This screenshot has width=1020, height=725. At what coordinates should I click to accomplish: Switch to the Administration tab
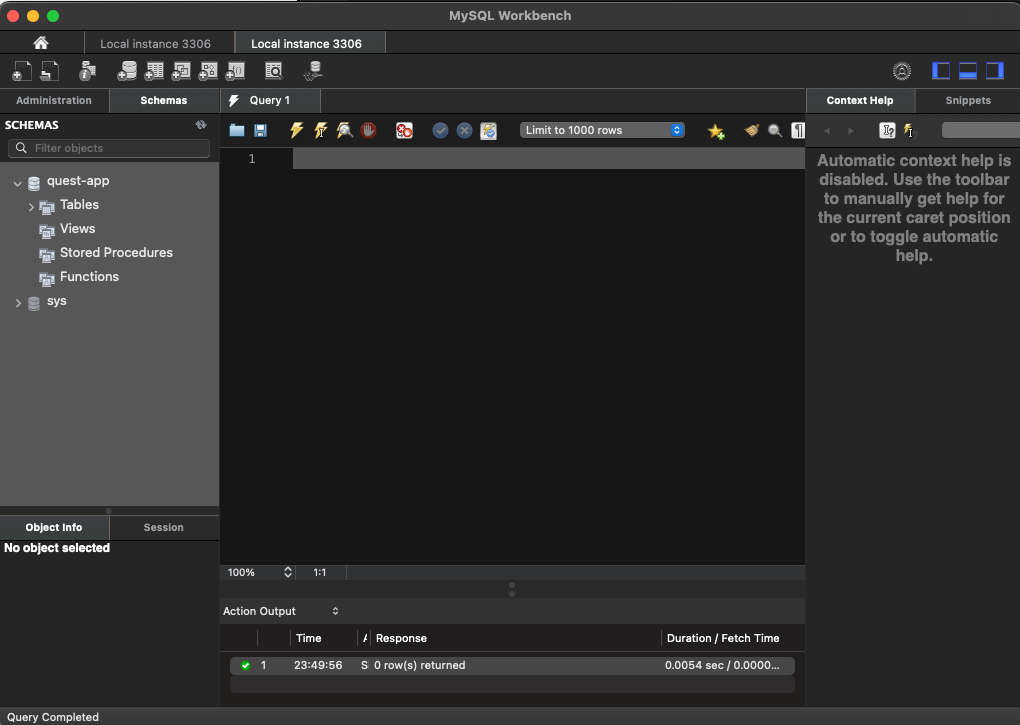click(x=54, y=101)
